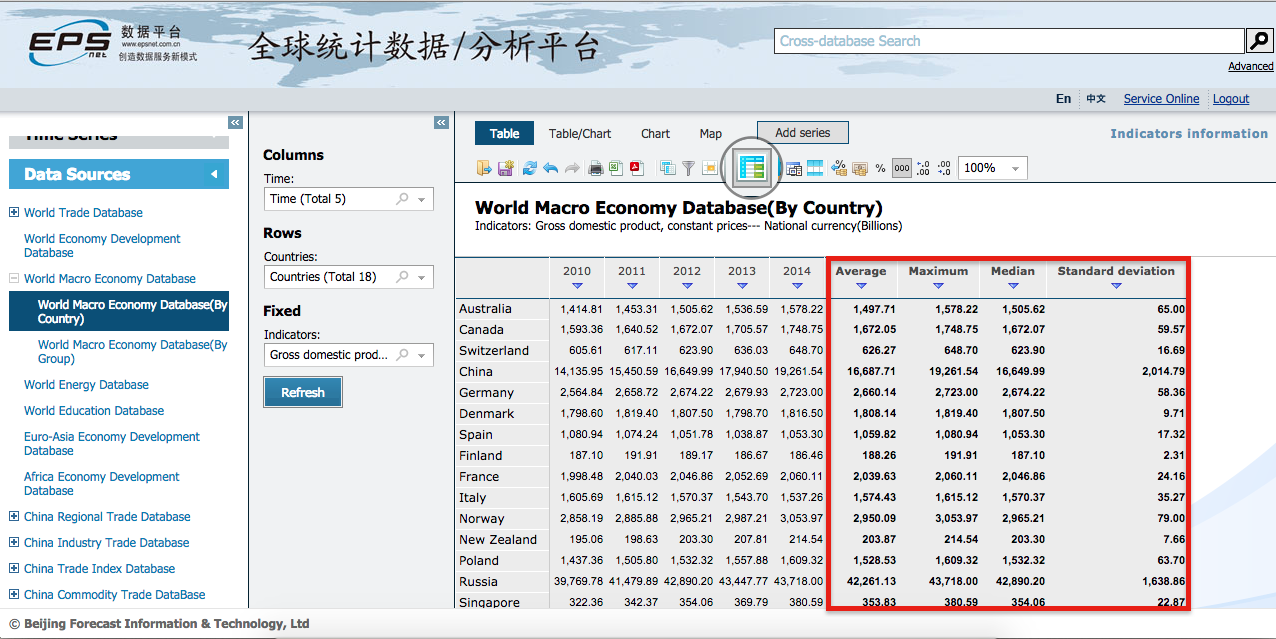
Task: Decrease decimal places icon
Action: pyautogui.click(x=944, y=168)
